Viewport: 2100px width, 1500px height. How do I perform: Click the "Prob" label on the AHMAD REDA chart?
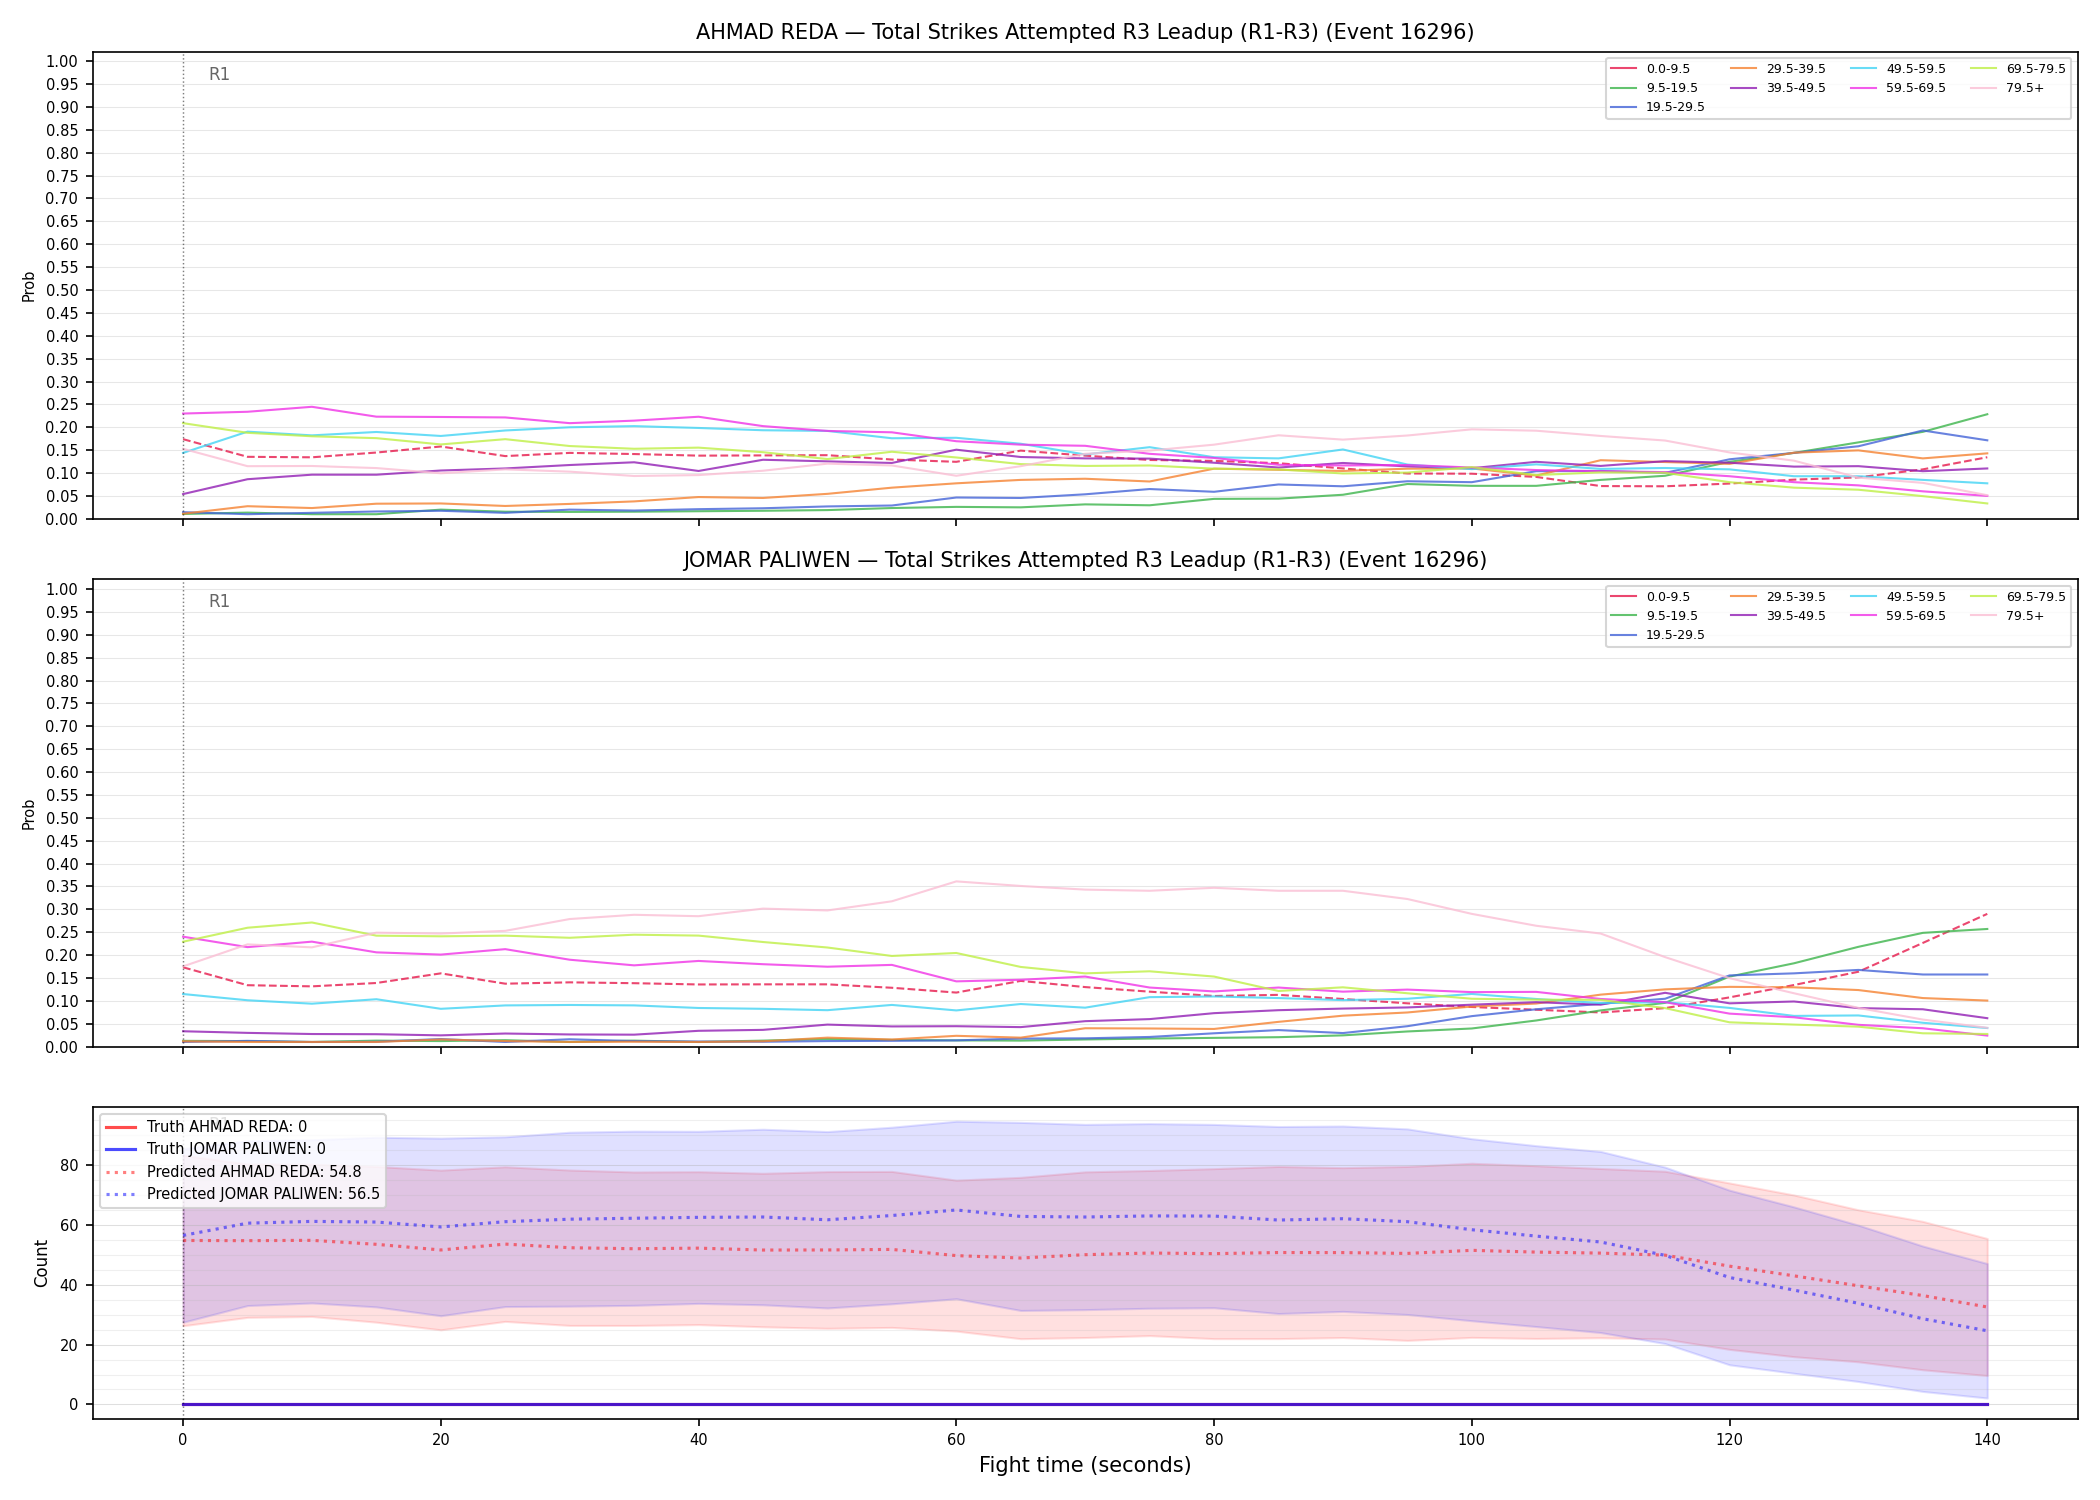(x=29, y=286)
